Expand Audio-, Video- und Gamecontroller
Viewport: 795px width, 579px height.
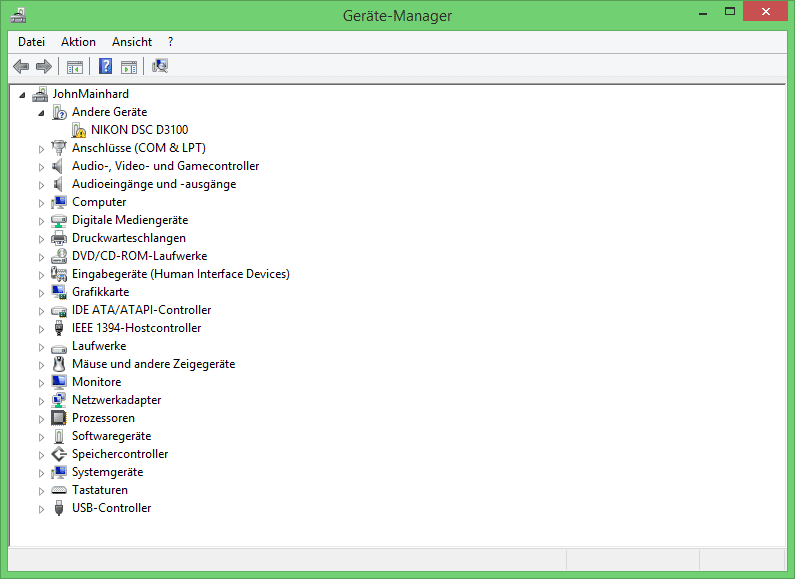click(41, 167)
